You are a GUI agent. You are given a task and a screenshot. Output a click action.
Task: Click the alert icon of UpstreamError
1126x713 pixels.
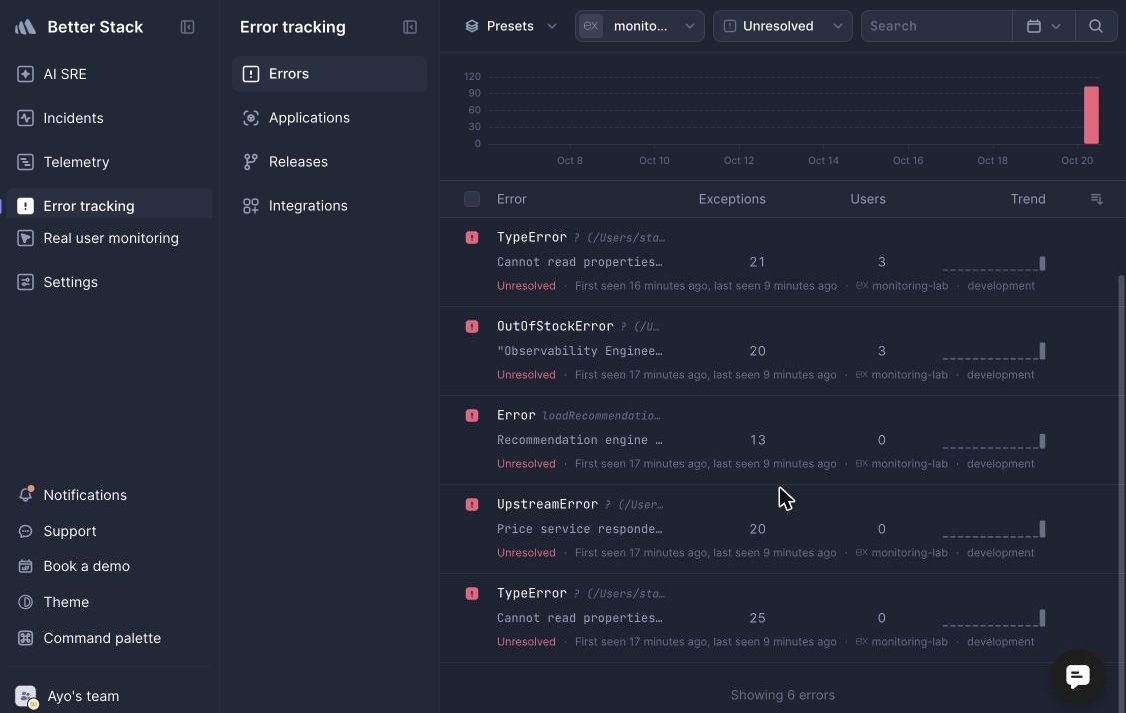(x=472, y=505)
